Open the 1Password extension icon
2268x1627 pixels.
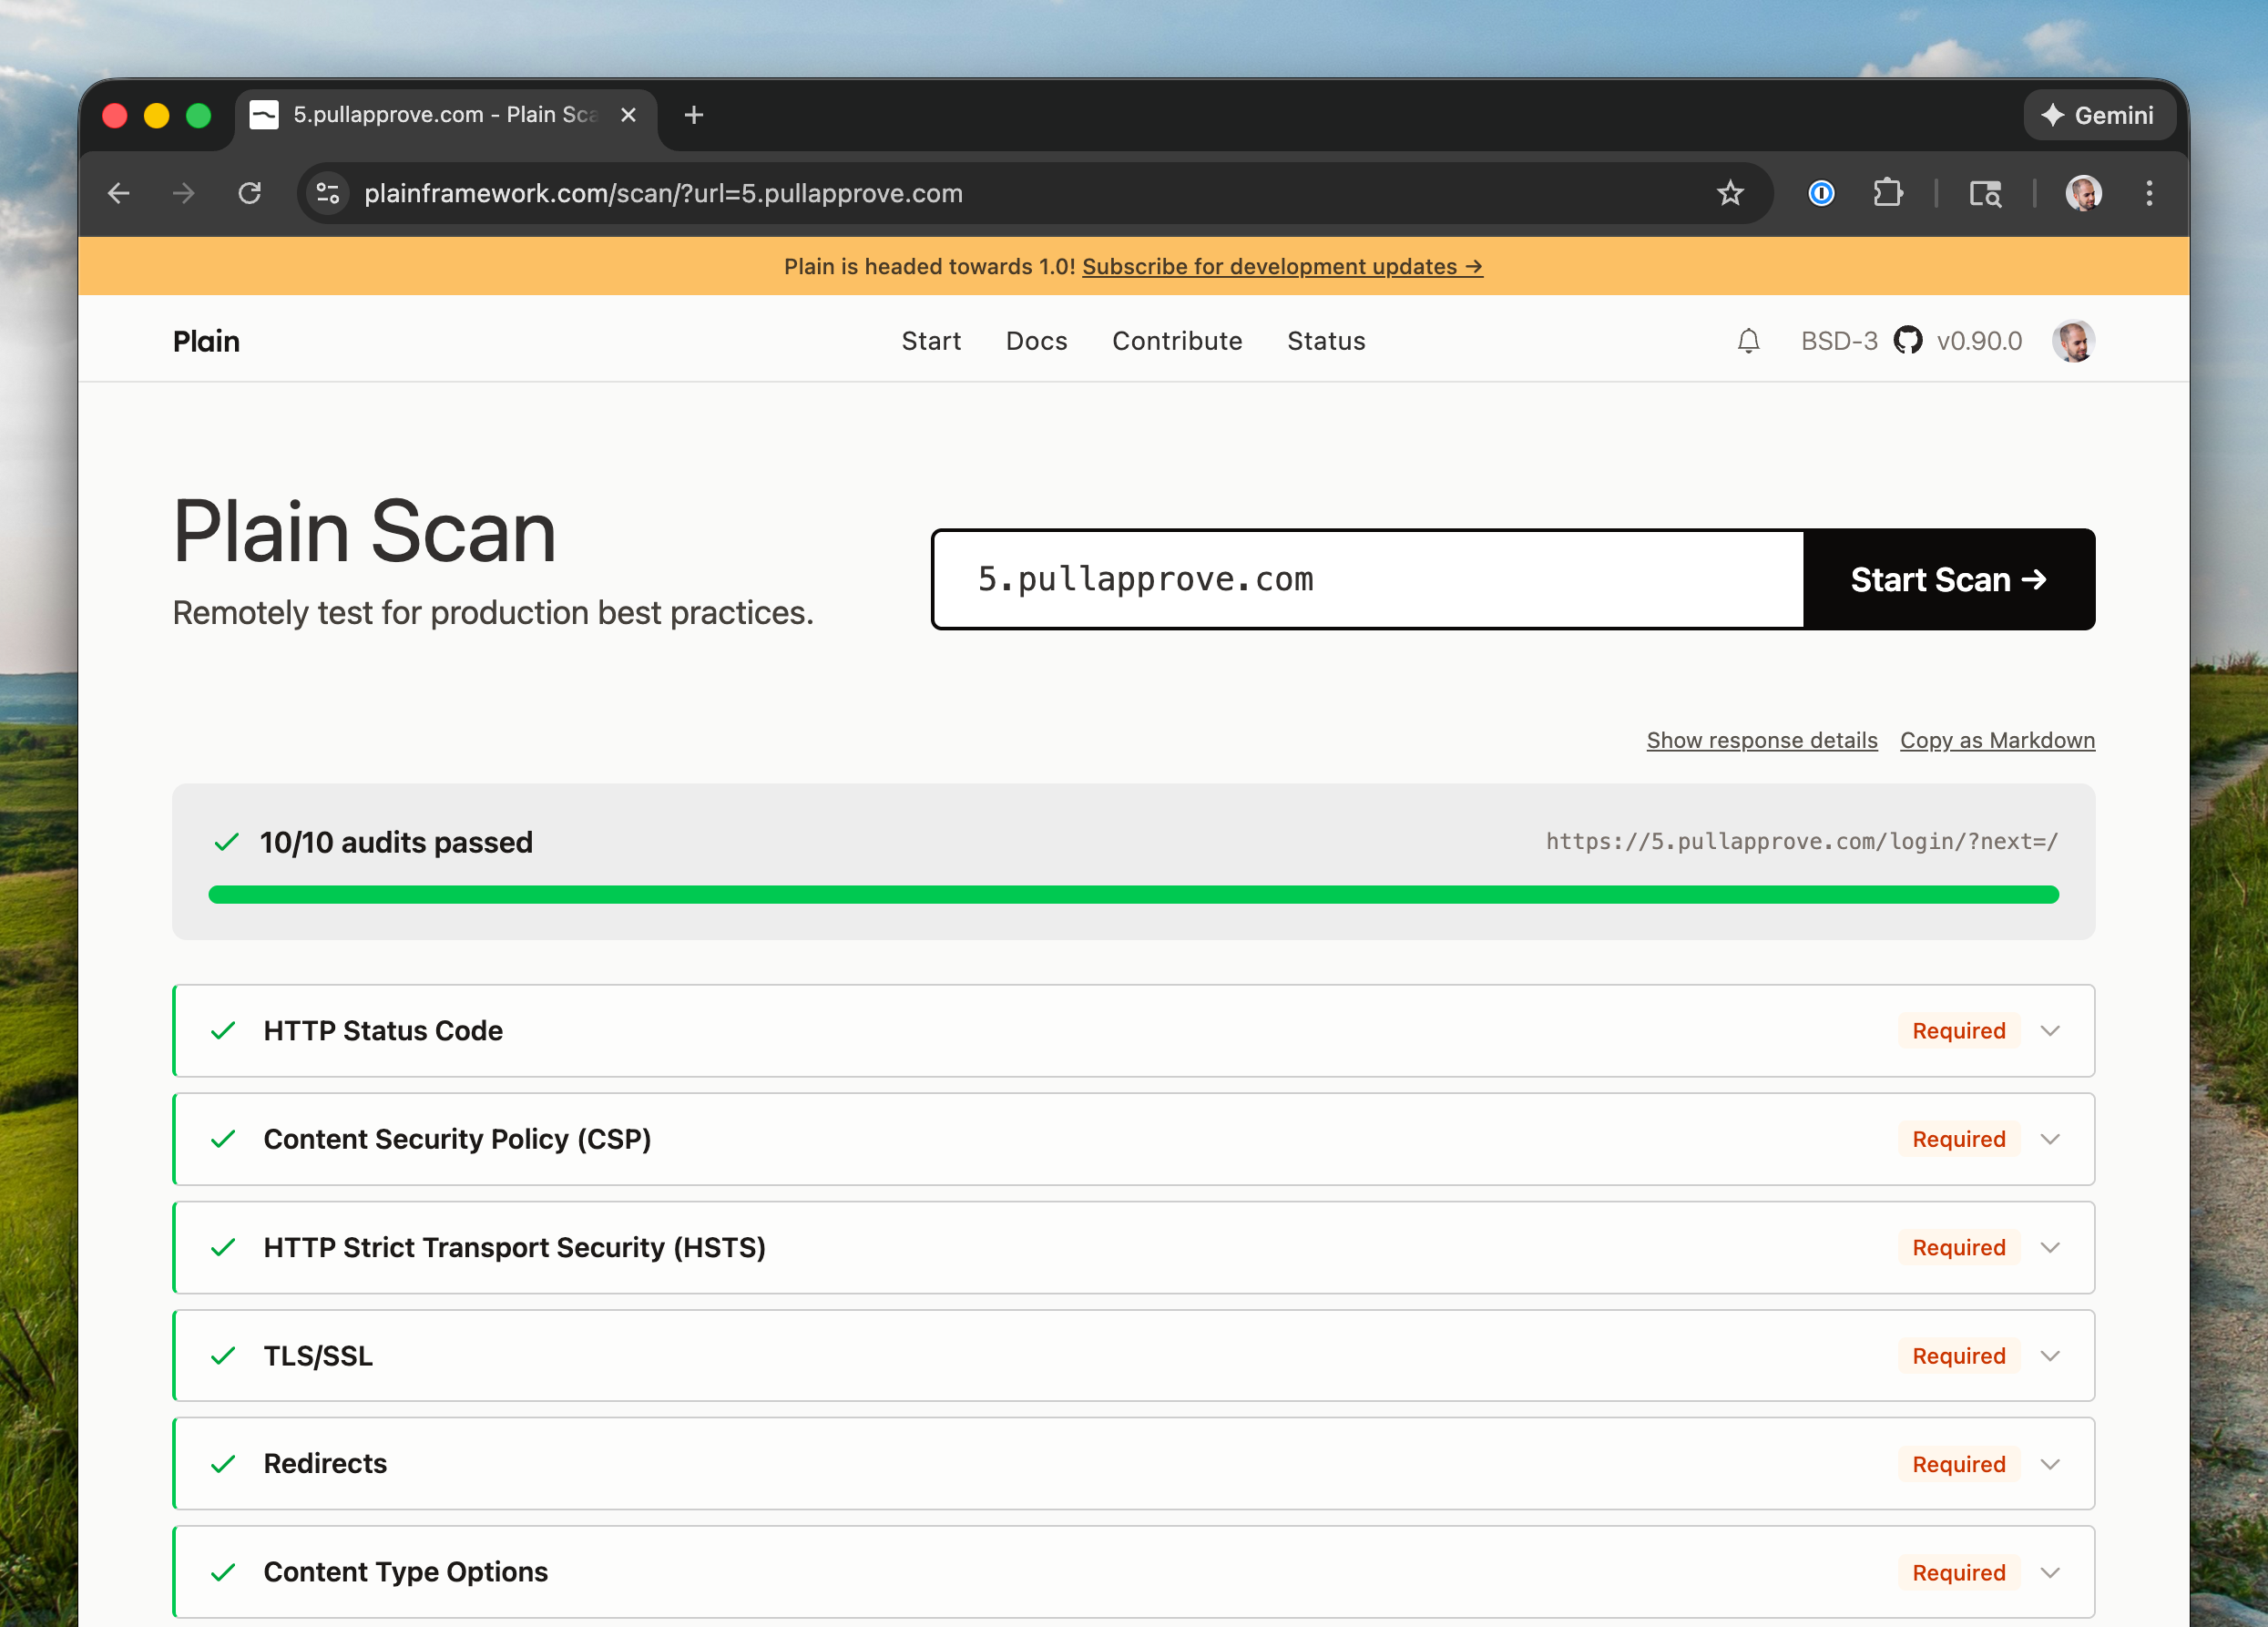pos(1820,193)
